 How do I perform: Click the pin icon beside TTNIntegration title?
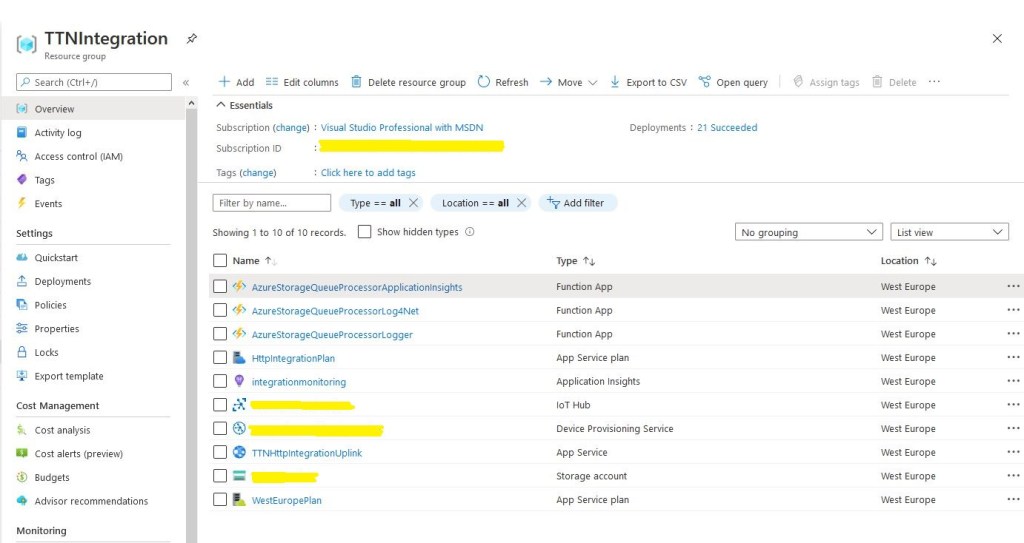[x=191, y=39]
